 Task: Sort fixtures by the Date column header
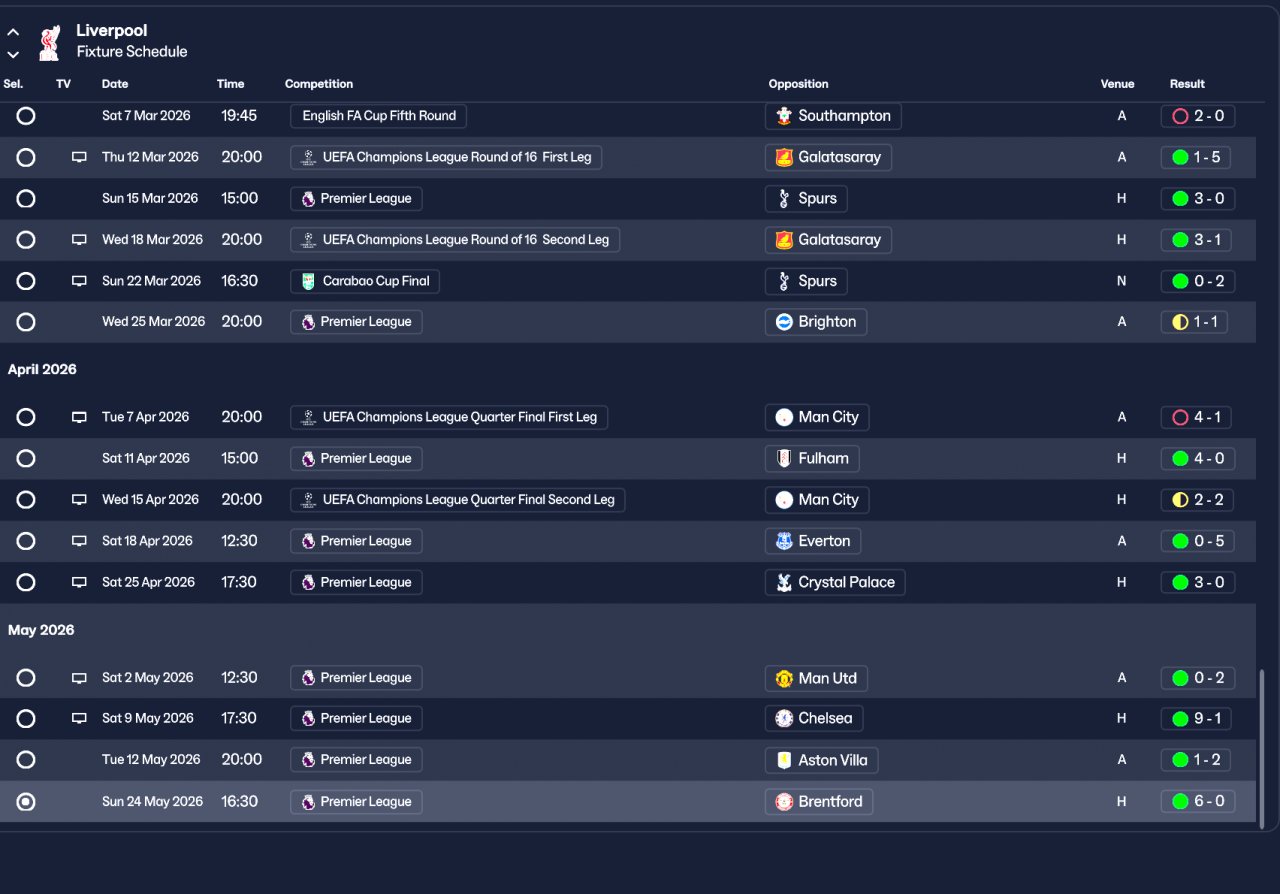coord(115,84)
